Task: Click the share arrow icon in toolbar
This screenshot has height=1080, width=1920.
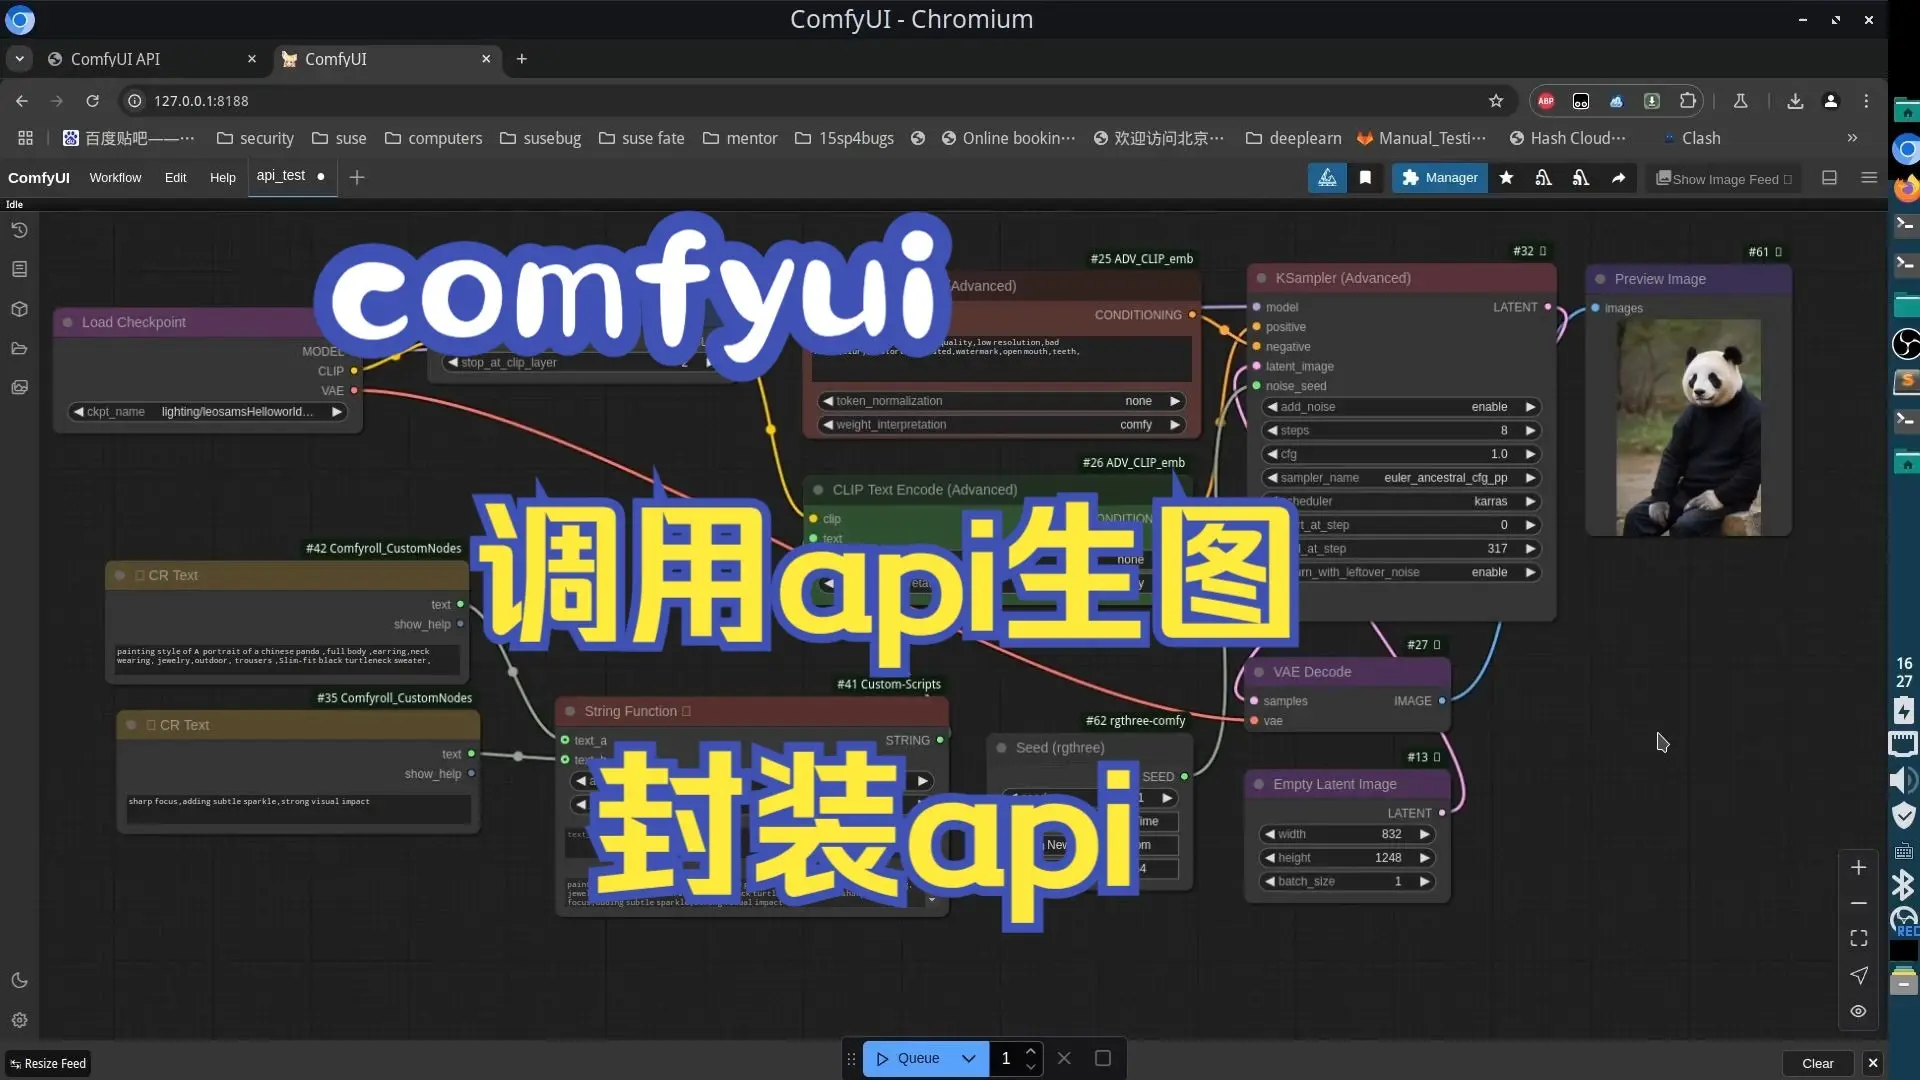Action: 1618,178
